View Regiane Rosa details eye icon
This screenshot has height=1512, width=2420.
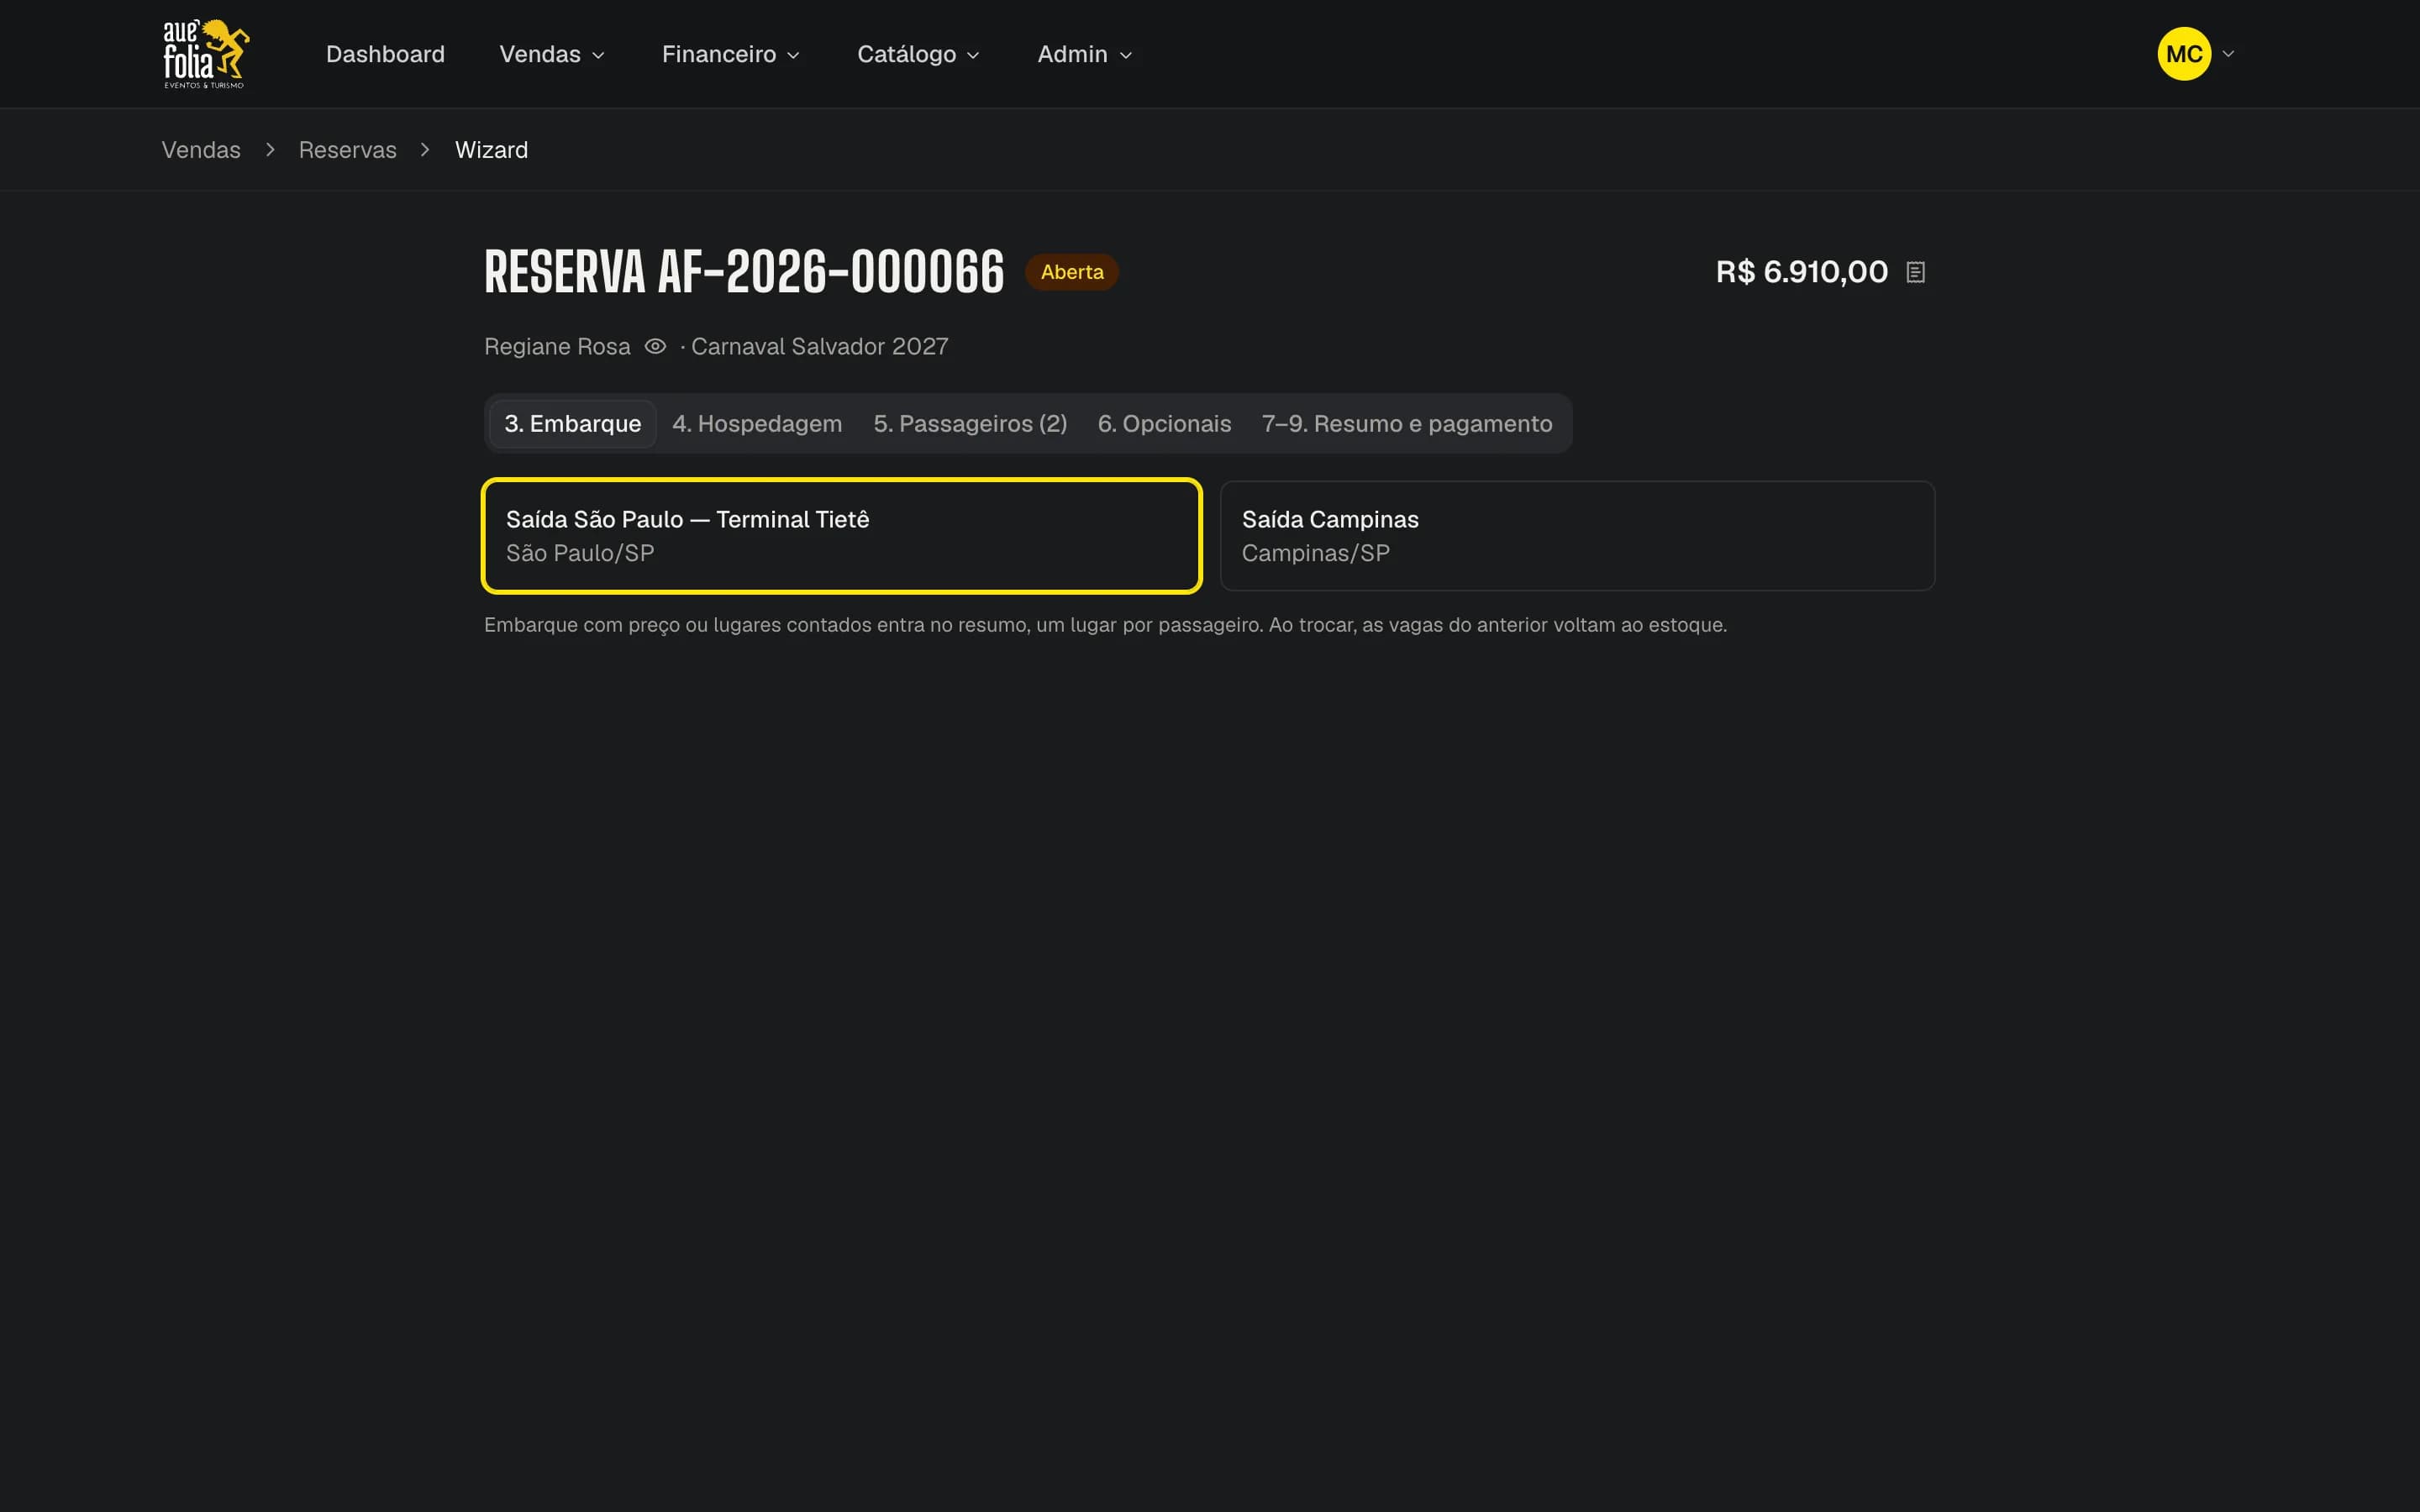(x=655, y=346)
